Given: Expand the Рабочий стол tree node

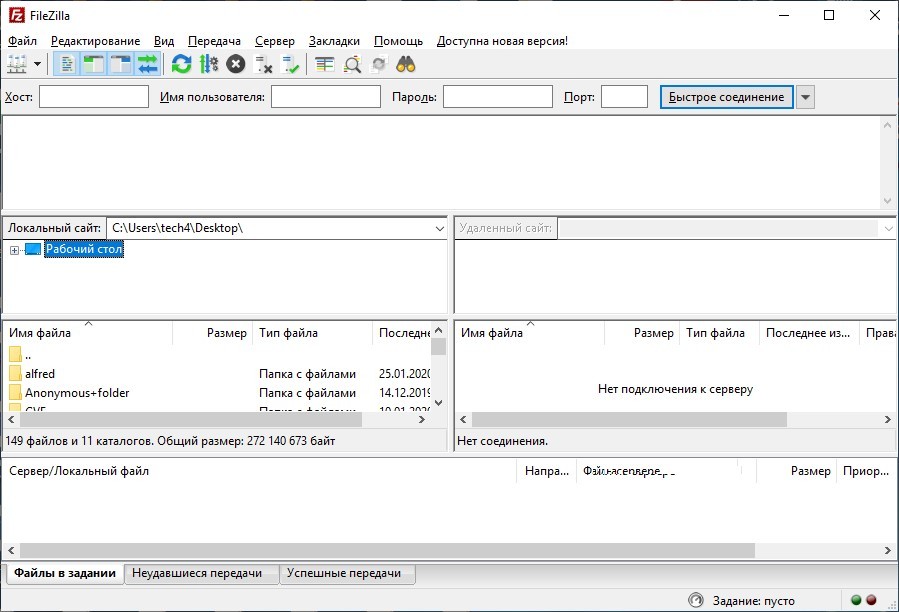Looking at the screenshot, I should coord(14,250).
